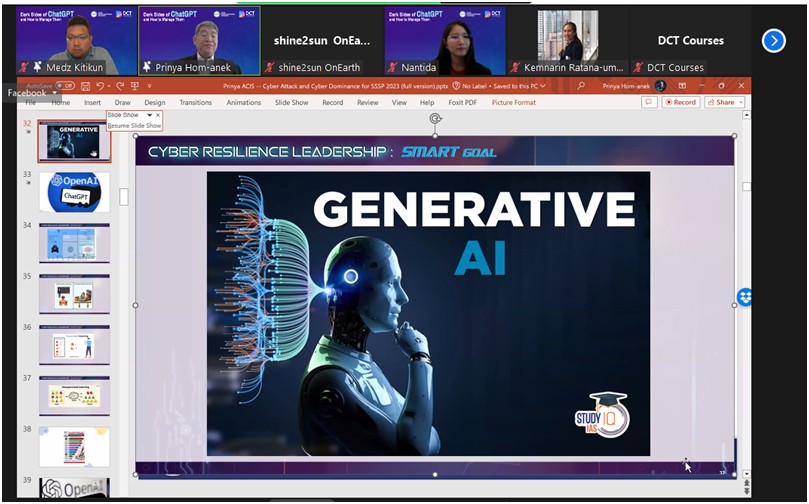Screen dimensions: 809x504
Task: Switch to the Picture Format tab
Action: click(513, 102)
